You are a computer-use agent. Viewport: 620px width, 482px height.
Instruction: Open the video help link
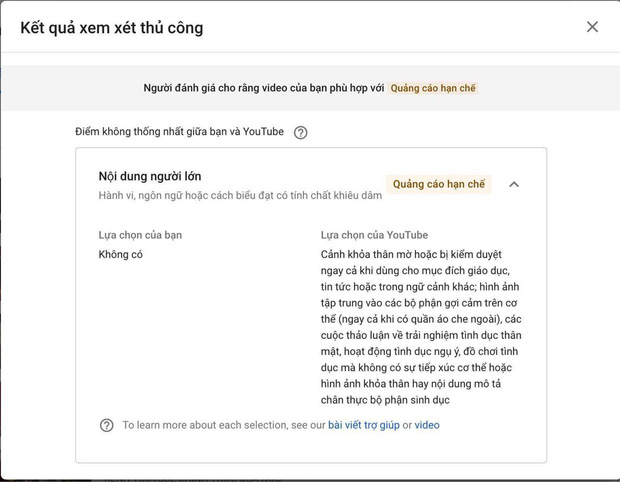click(x=427, y=425)
